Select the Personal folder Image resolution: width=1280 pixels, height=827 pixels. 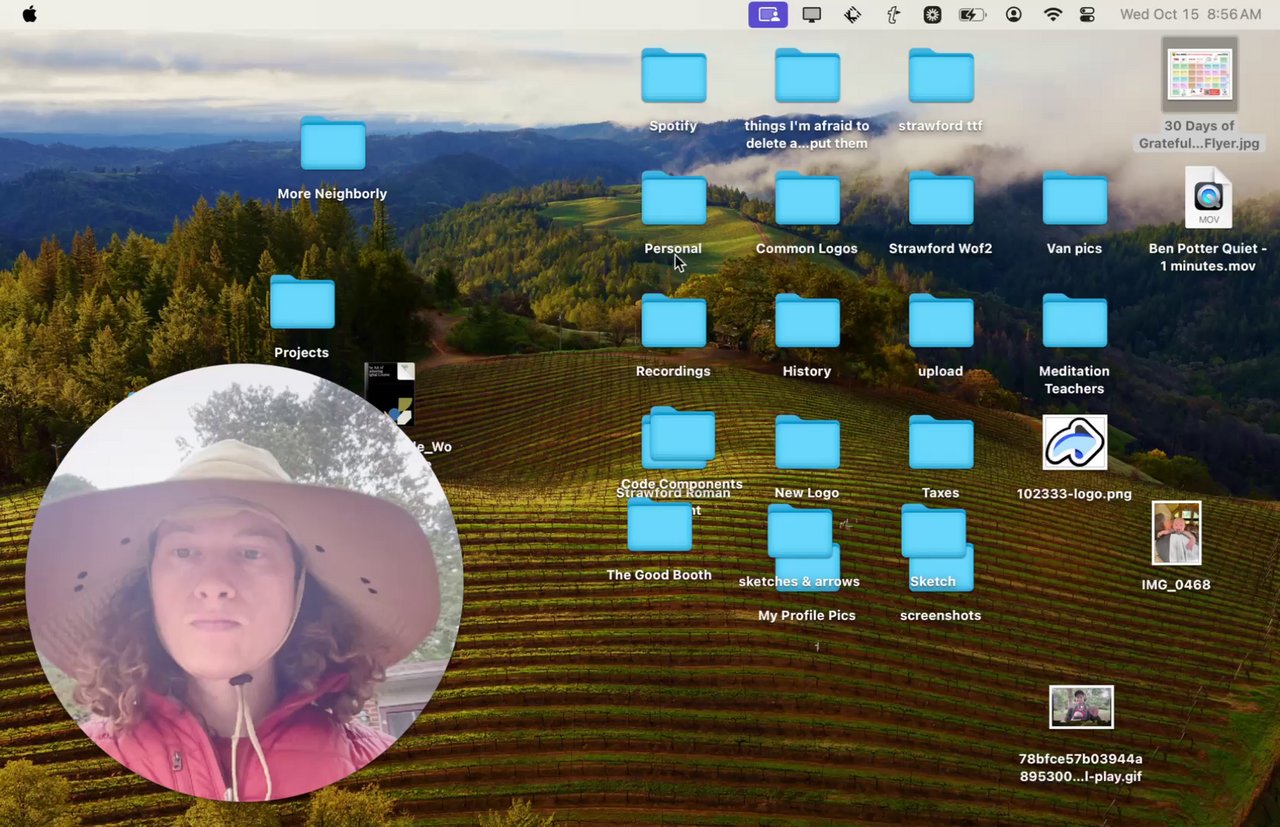pyautogui.click(x=673, y=198)
